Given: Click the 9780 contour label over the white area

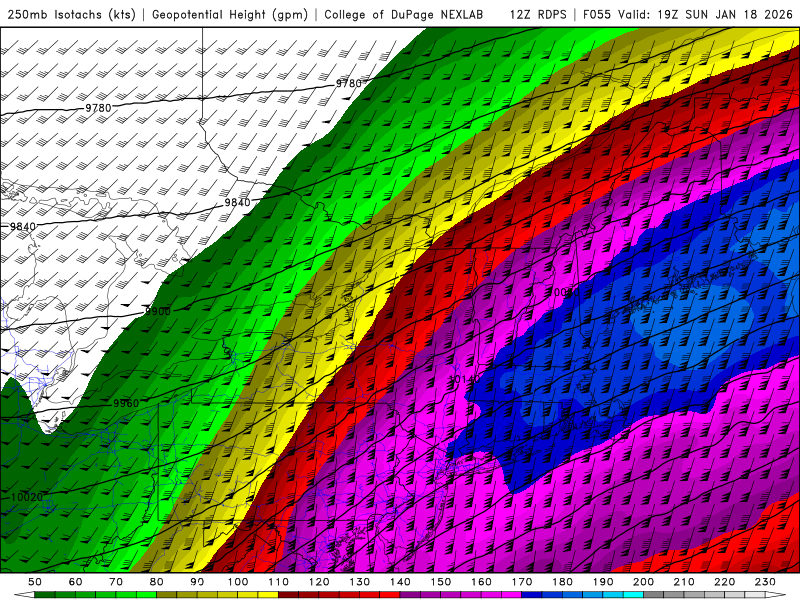Looking at the screenshot, I should 98,108.
